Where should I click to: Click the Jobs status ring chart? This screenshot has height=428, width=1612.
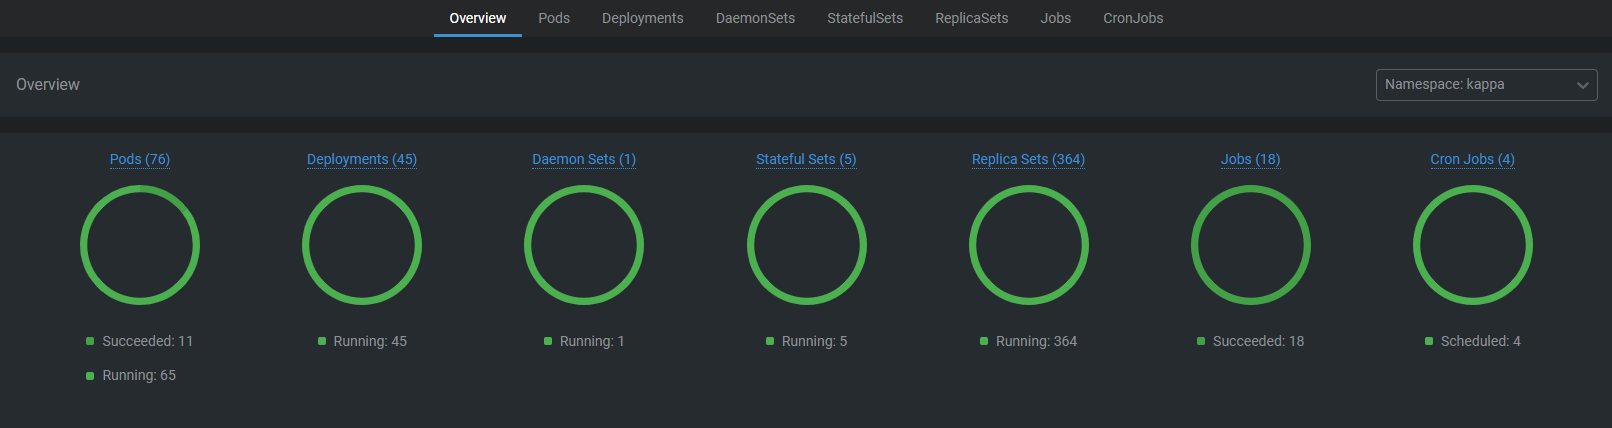pos(1251,190)
